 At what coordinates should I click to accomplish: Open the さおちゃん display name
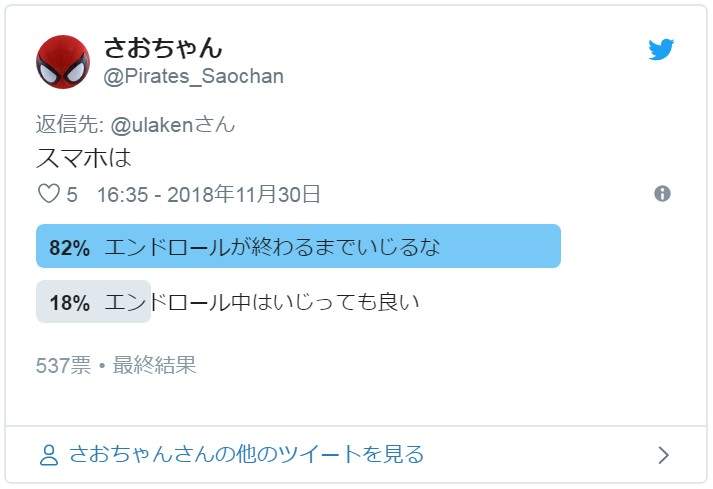163,47
